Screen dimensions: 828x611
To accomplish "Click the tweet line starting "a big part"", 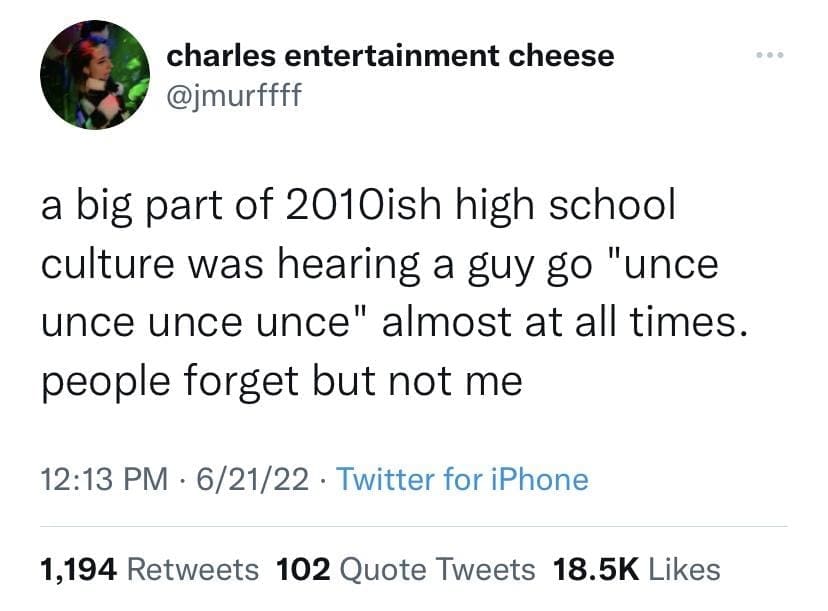I will [x=358, y=206].
